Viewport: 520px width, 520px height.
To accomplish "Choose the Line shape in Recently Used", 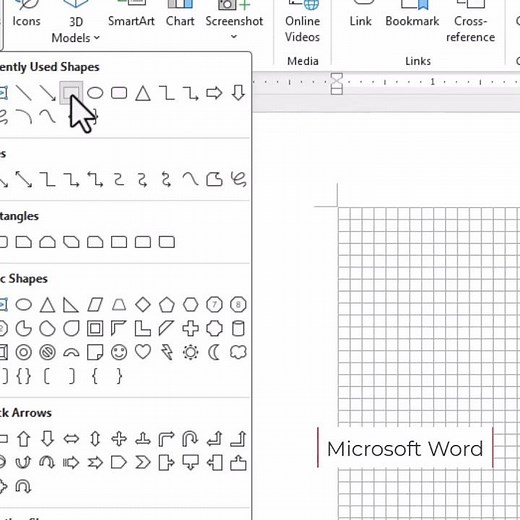I will click(24, 93).
